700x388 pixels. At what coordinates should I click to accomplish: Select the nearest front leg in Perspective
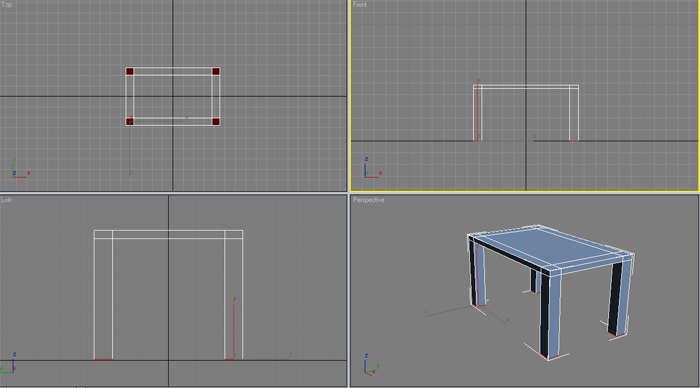[x=550, y=315]
